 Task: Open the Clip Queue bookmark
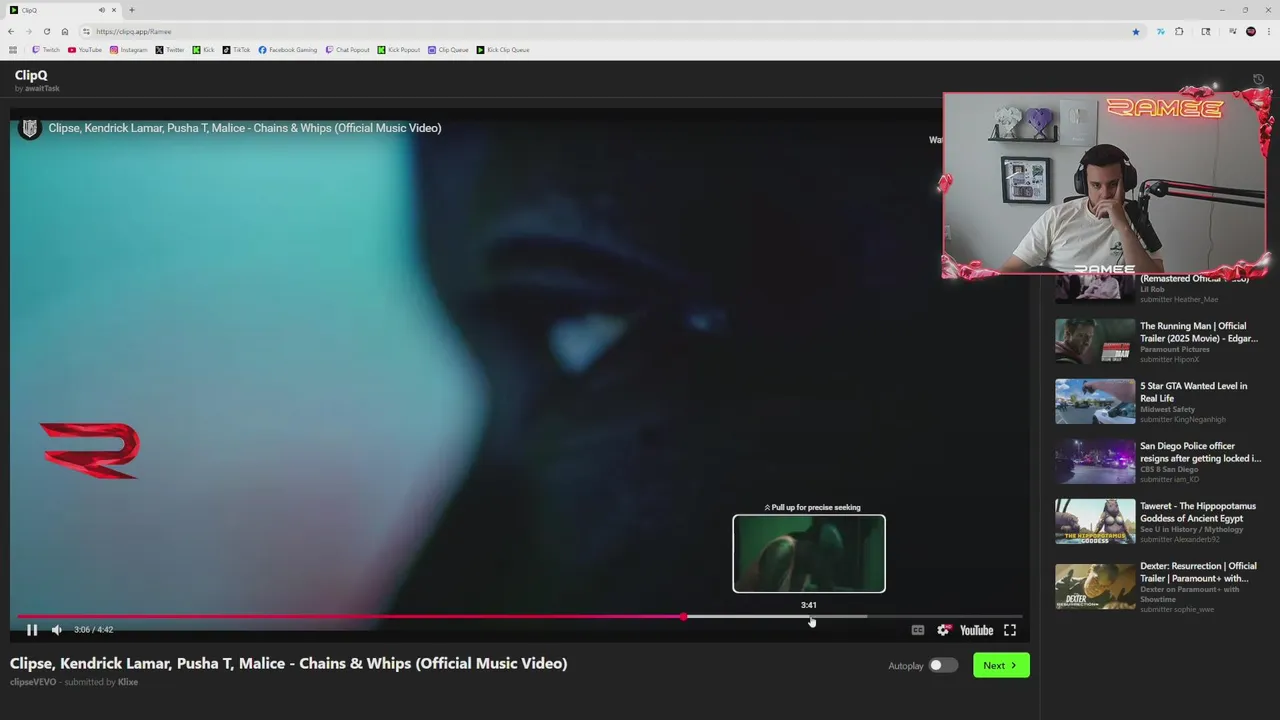(x=448, y=50)
